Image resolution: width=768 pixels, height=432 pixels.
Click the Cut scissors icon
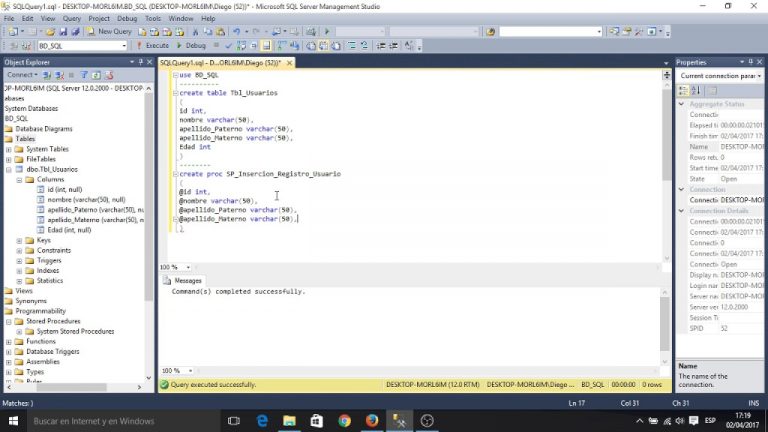click(x=195, y=32)
